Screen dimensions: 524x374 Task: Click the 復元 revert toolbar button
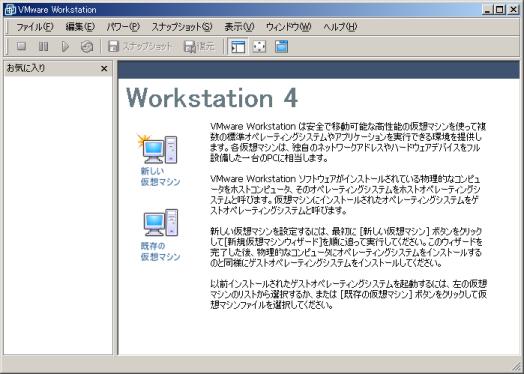tap(199, 46)
